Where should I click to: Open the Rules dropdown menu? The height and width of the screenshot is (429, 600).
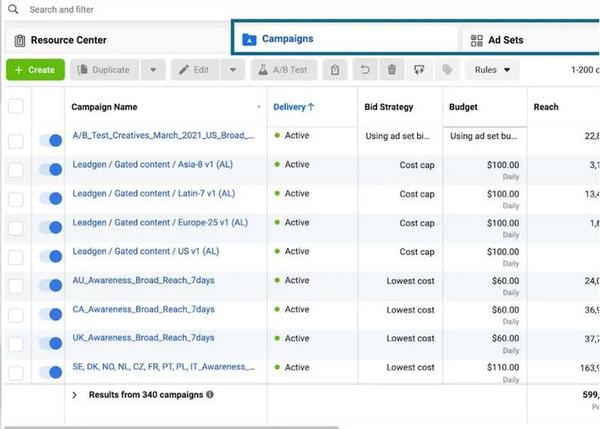(496, 70)
